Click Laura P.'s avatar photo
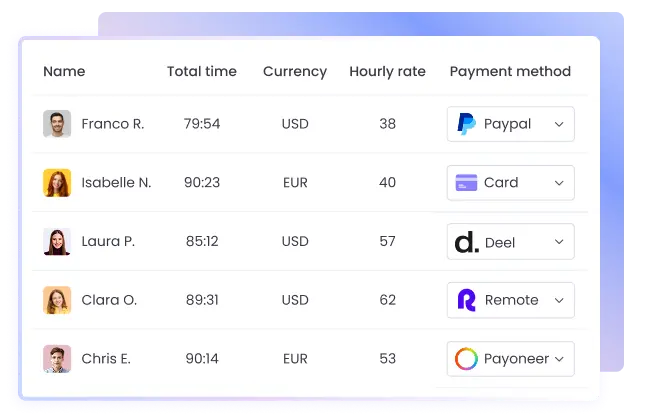 pos(57,242)
